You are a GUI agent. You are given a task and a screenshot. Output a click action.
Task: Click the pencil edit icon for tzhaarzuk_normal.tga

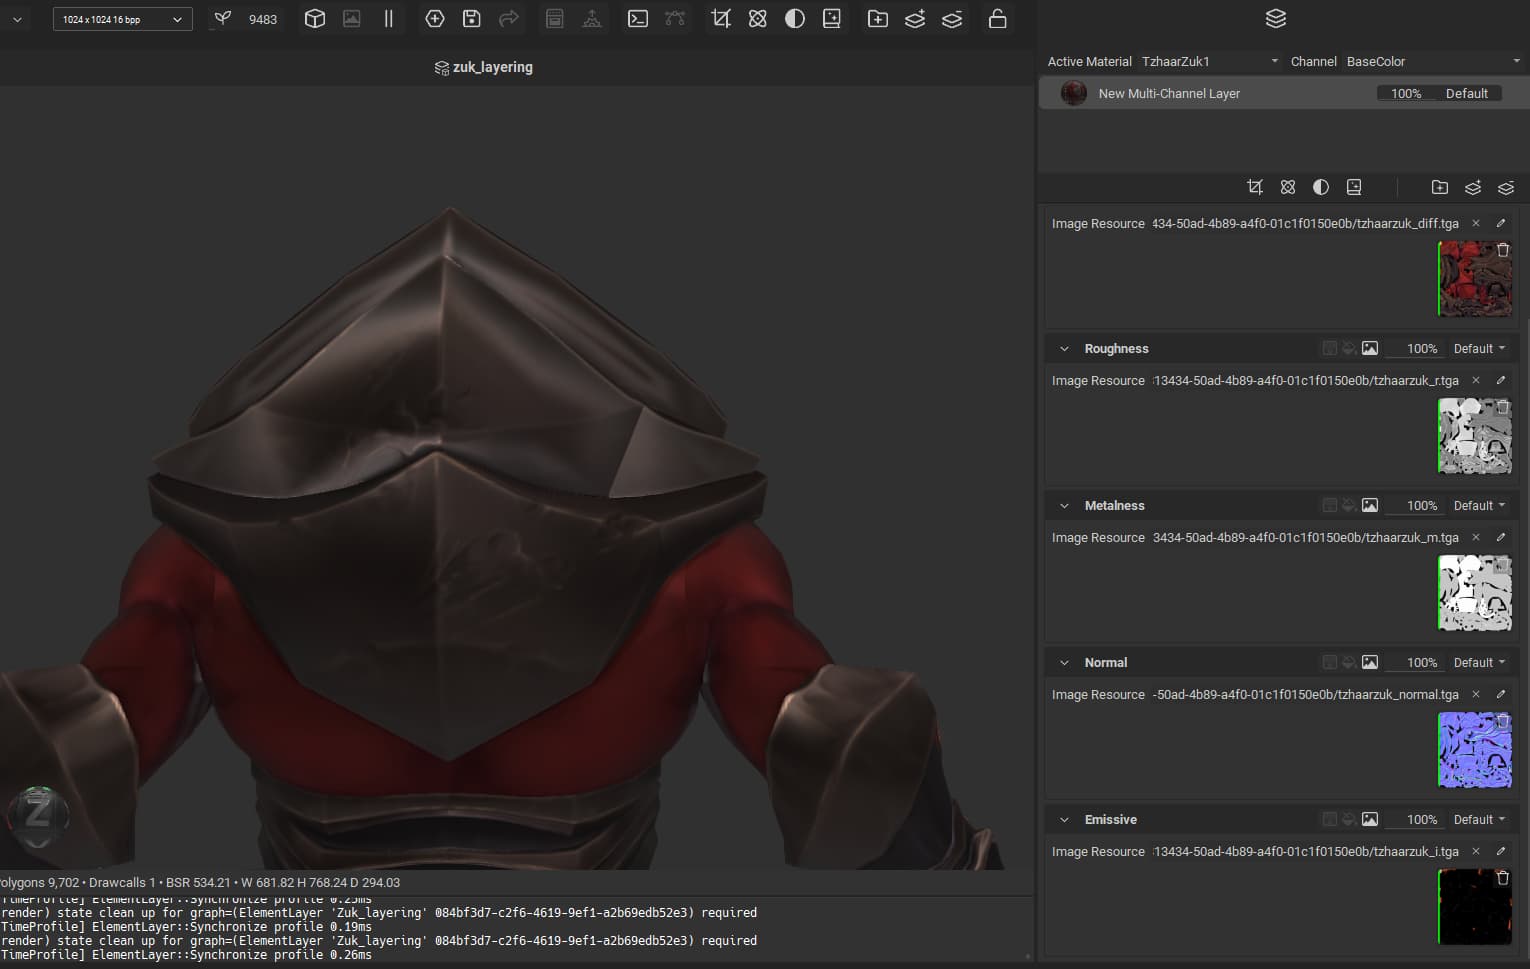1501,694
